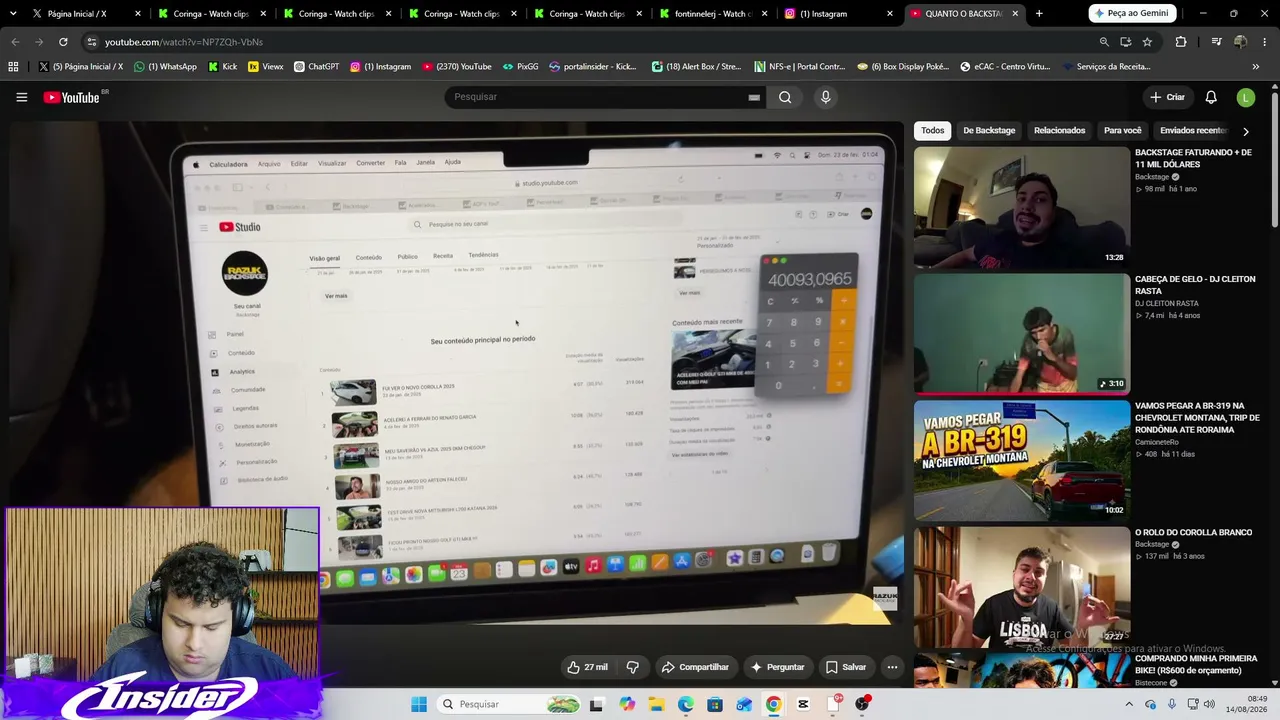Adjust system volume from the speaker tray icon
This screenshot has width=1280, height=720.
pos(1209,704)
